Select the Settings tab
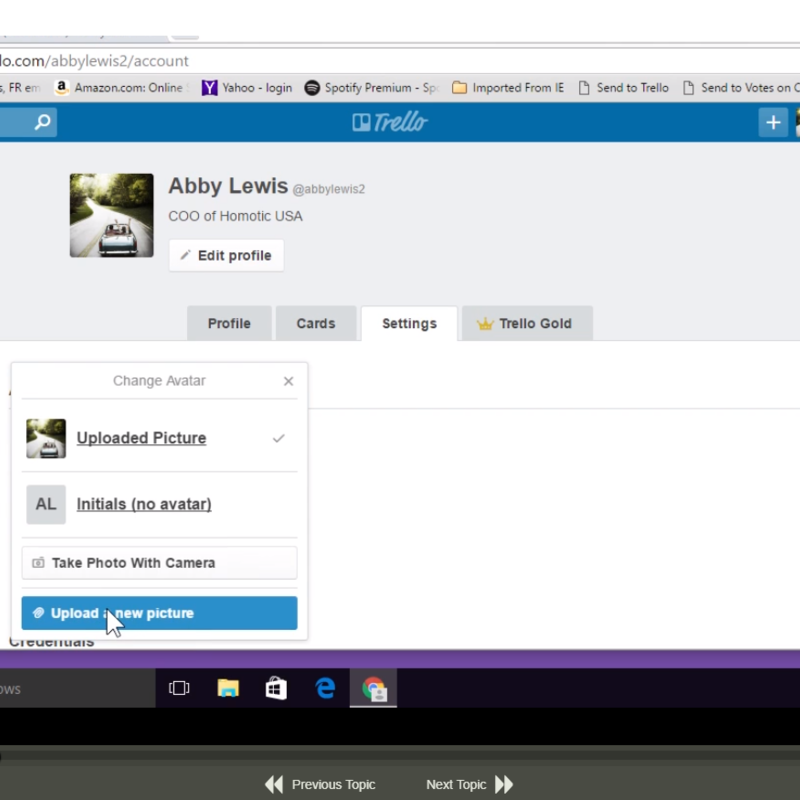The image size is (800, 800). (x=409, y=323)
